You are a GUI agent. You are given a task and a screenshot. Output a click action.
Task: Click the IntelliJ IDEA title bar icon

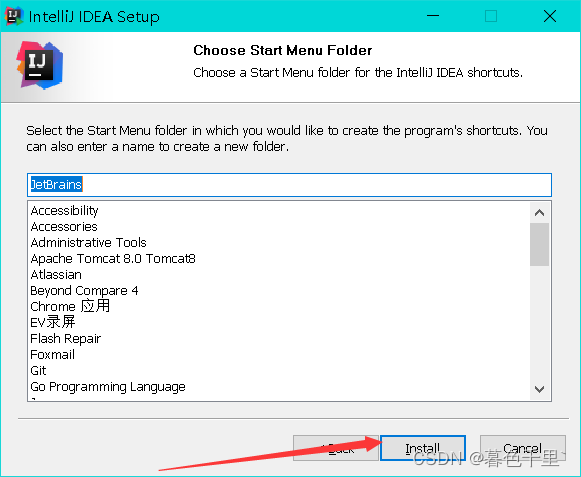tap(14, 16)
